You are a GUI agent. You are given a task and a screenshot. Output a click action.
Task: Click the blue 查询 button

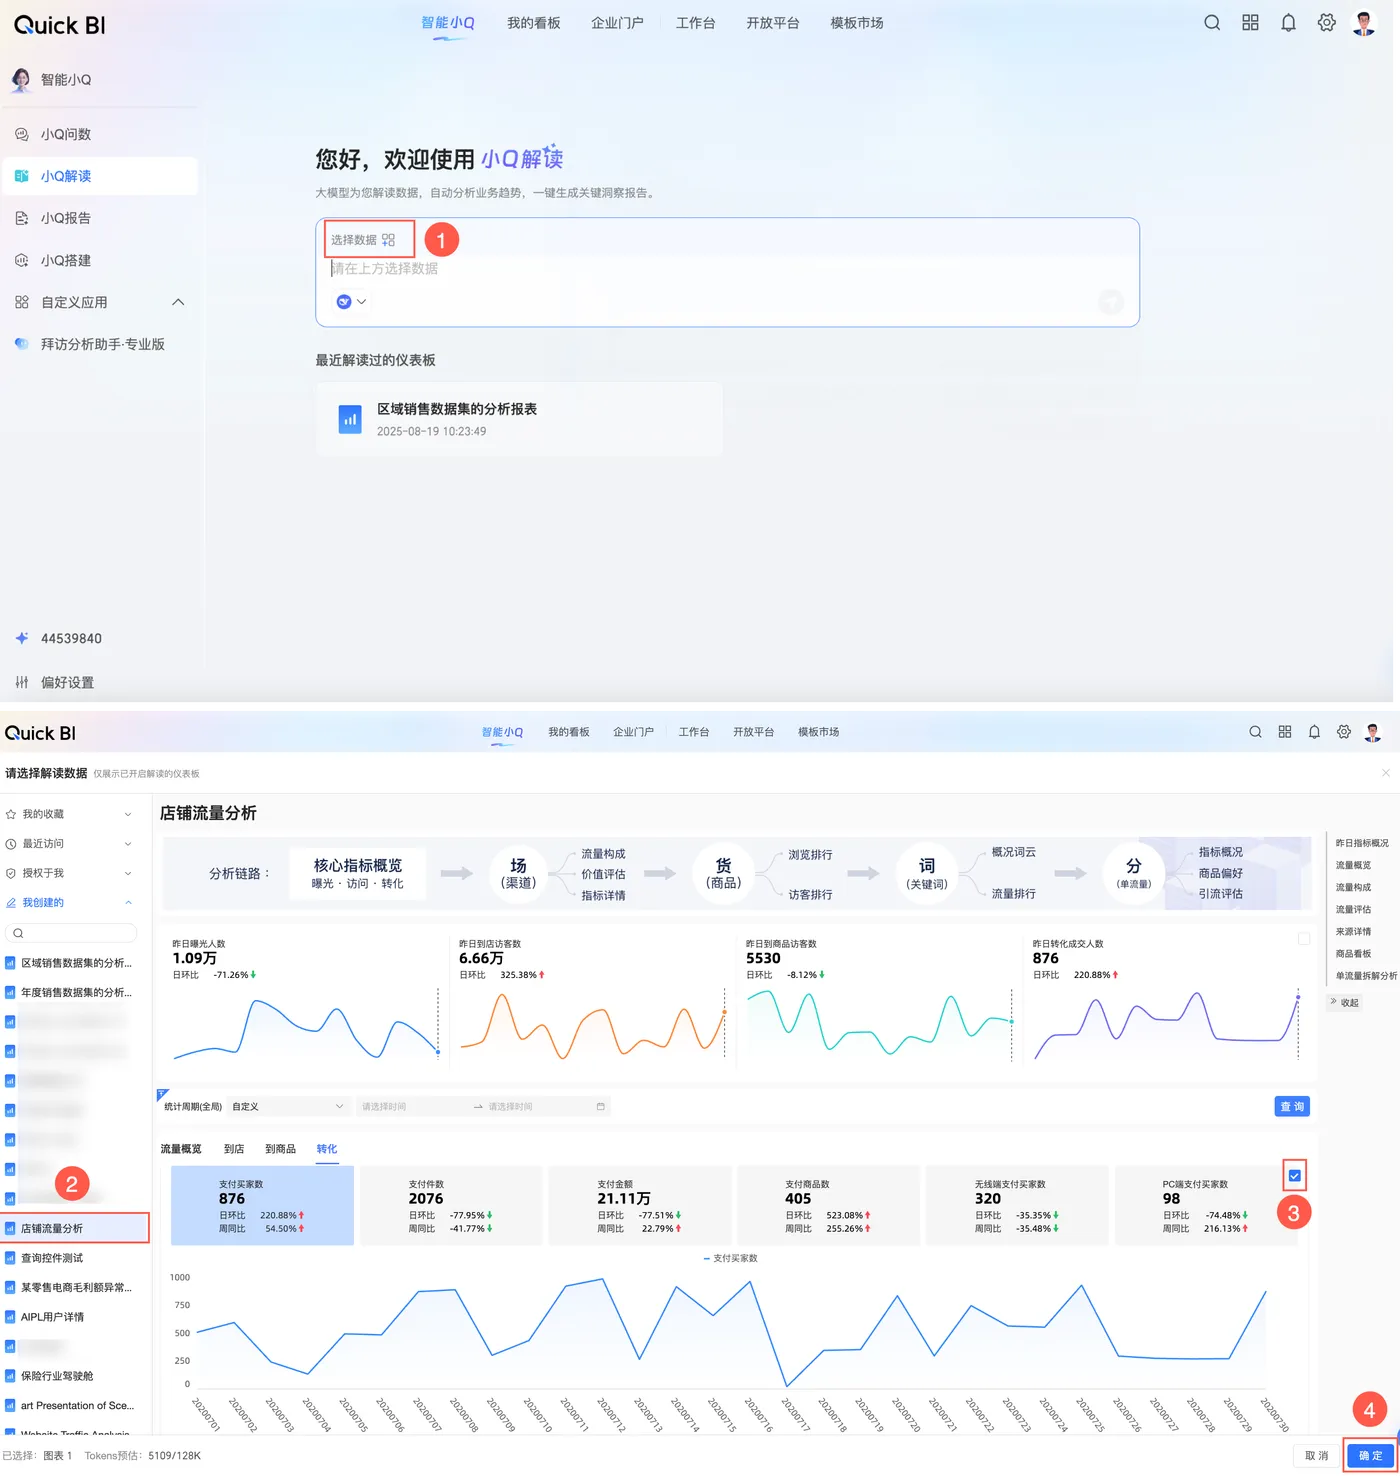click(x=1292, y=1106)
